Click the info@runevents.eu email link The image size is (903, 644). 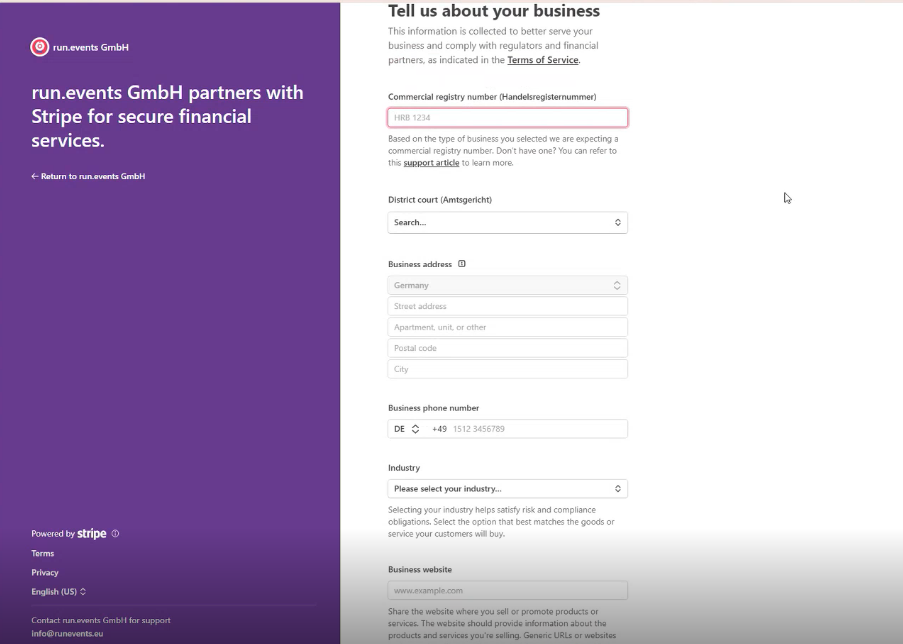tap(67, 634)
